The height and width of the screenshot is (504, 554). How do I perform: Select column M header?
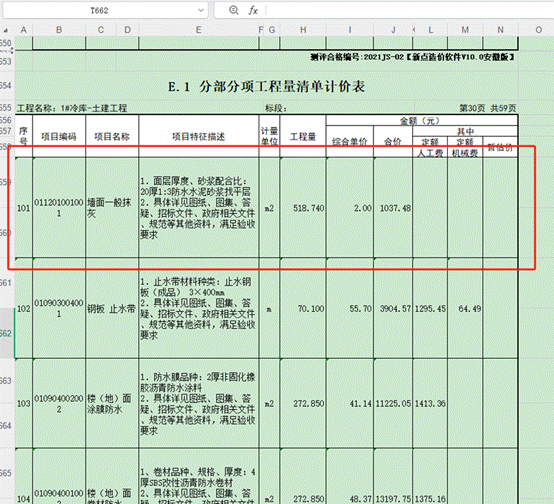(465, 30)
